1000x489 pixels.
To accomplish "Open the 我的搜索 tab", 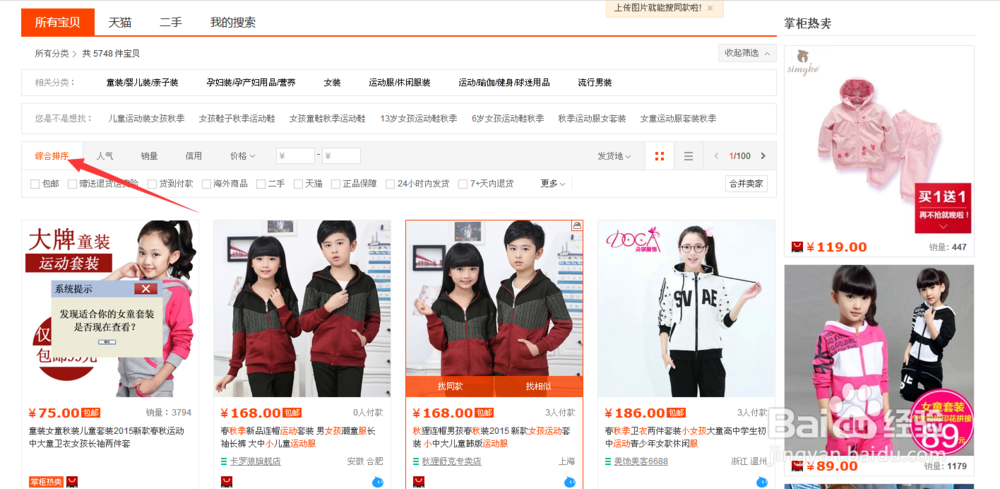I will [x=233, y=22].
